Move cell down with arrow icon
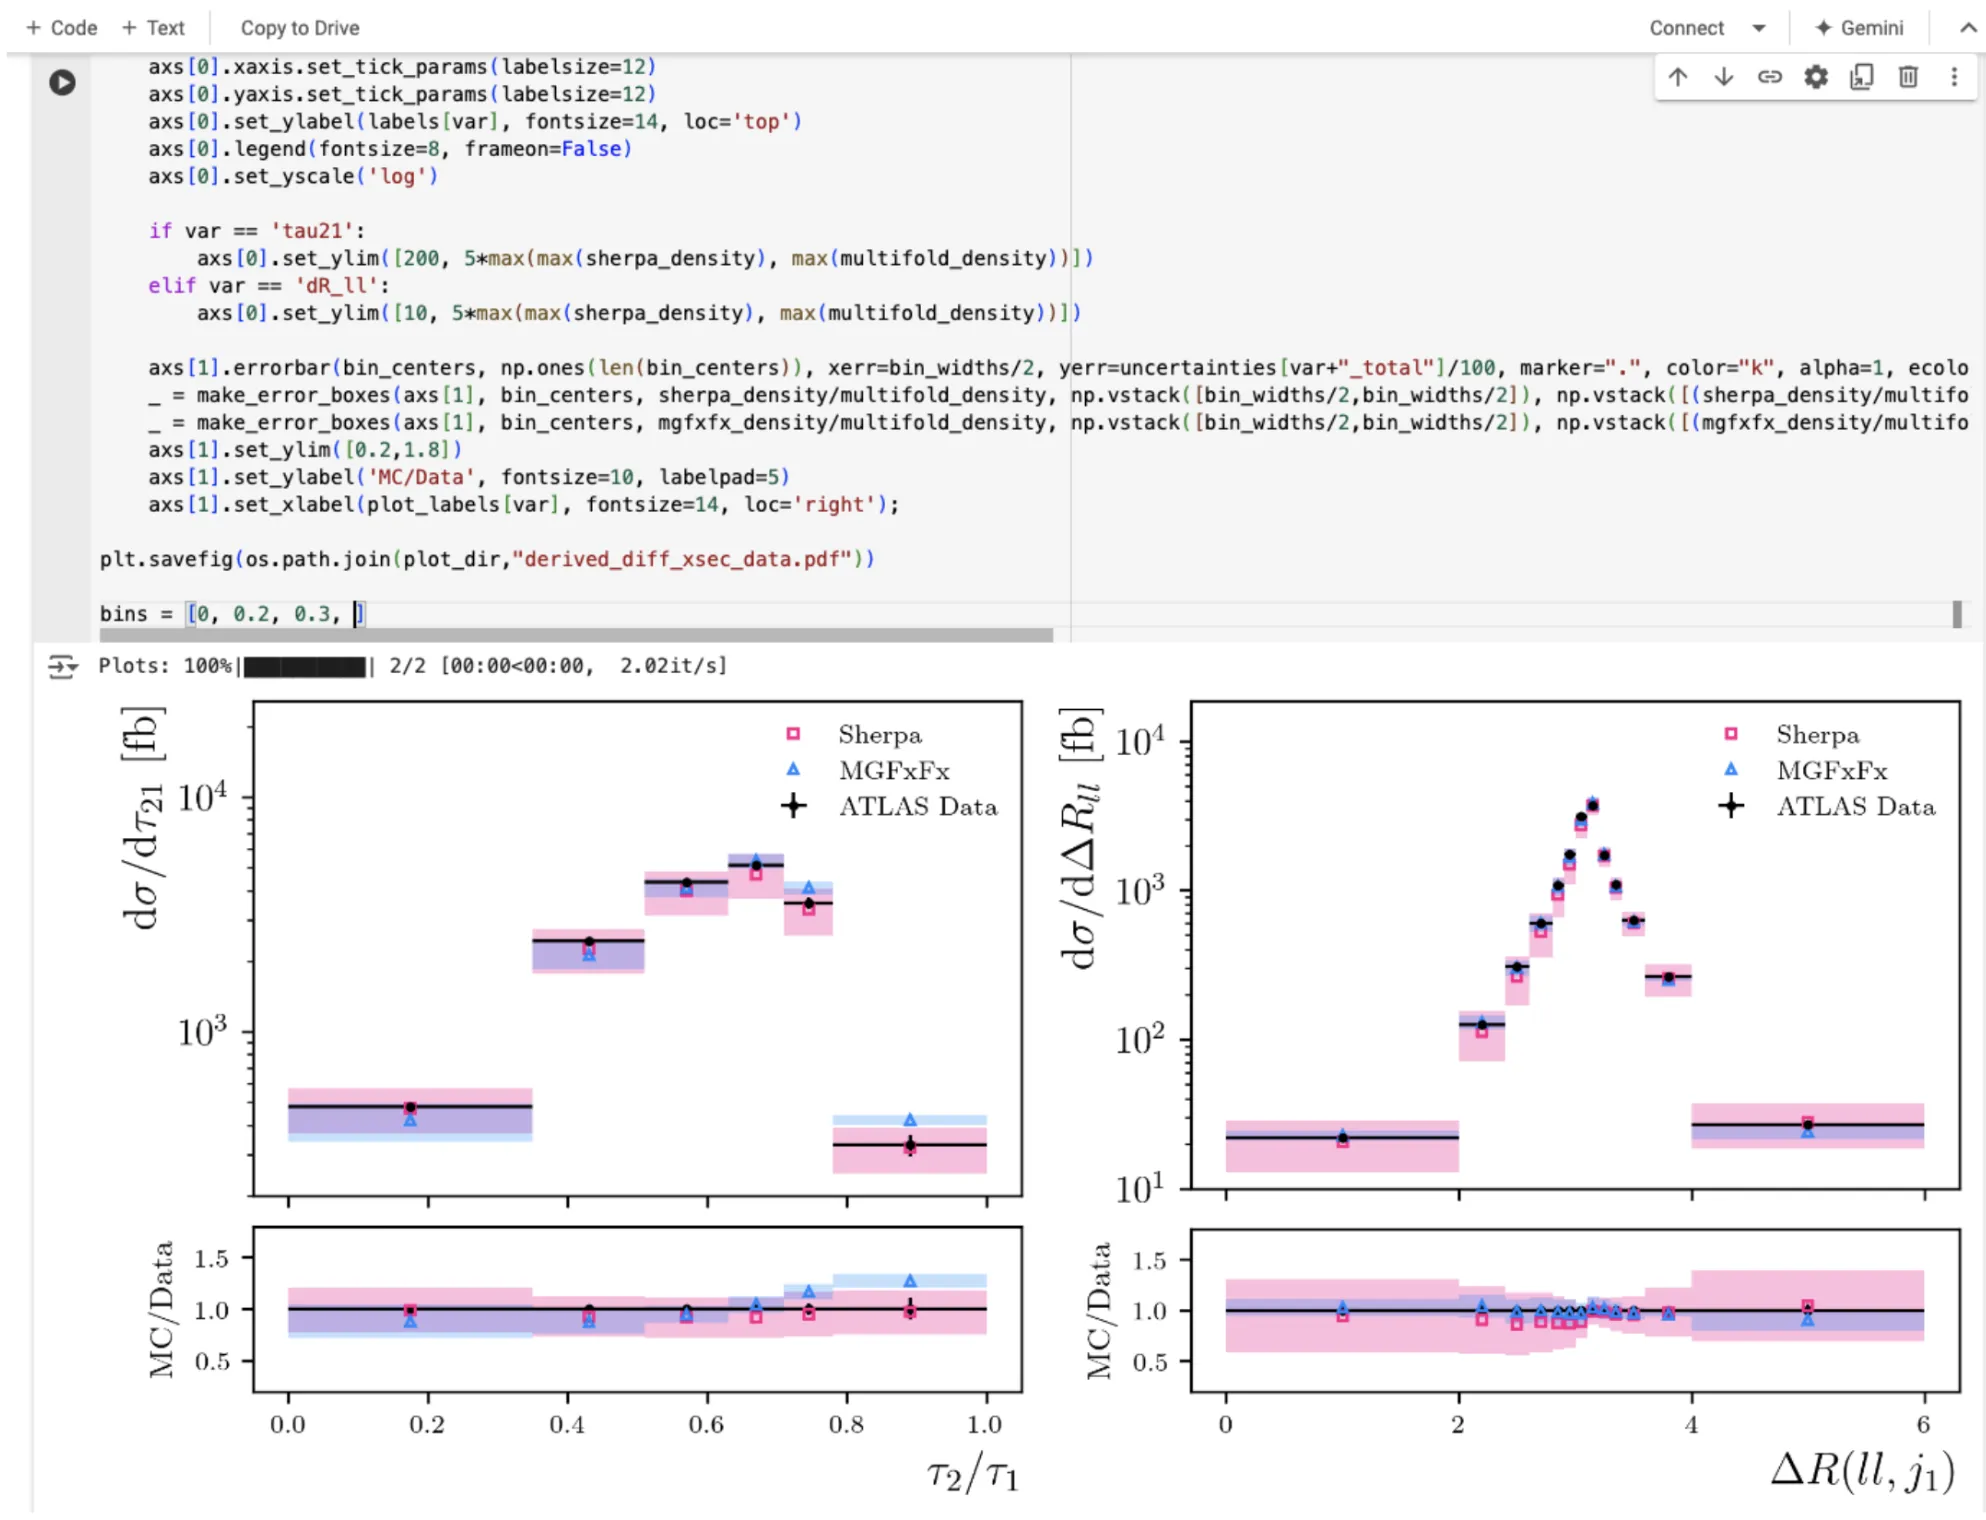Image resolution: width=1986 pixels, height=1520 pixels. tap(1724, 77)
